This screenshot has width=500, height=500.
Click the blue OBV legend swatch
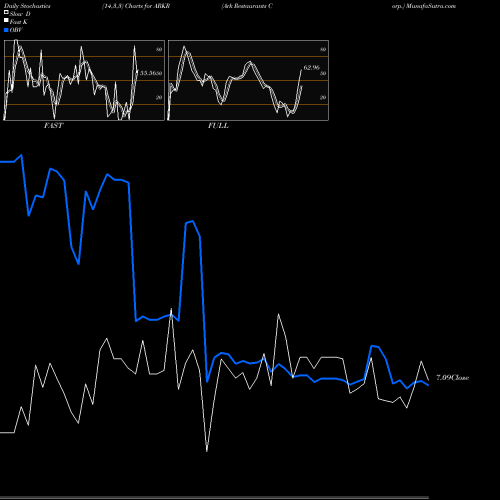click(6, 30)
